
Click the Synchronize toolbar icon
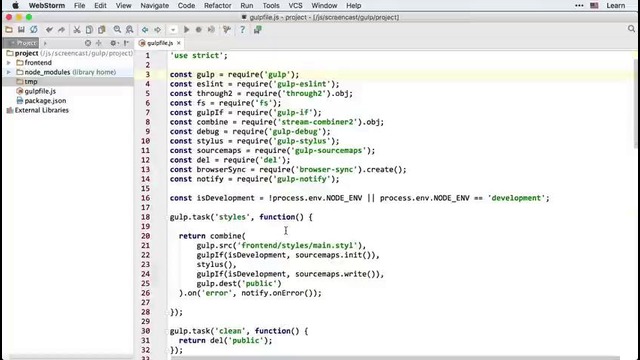33,30
